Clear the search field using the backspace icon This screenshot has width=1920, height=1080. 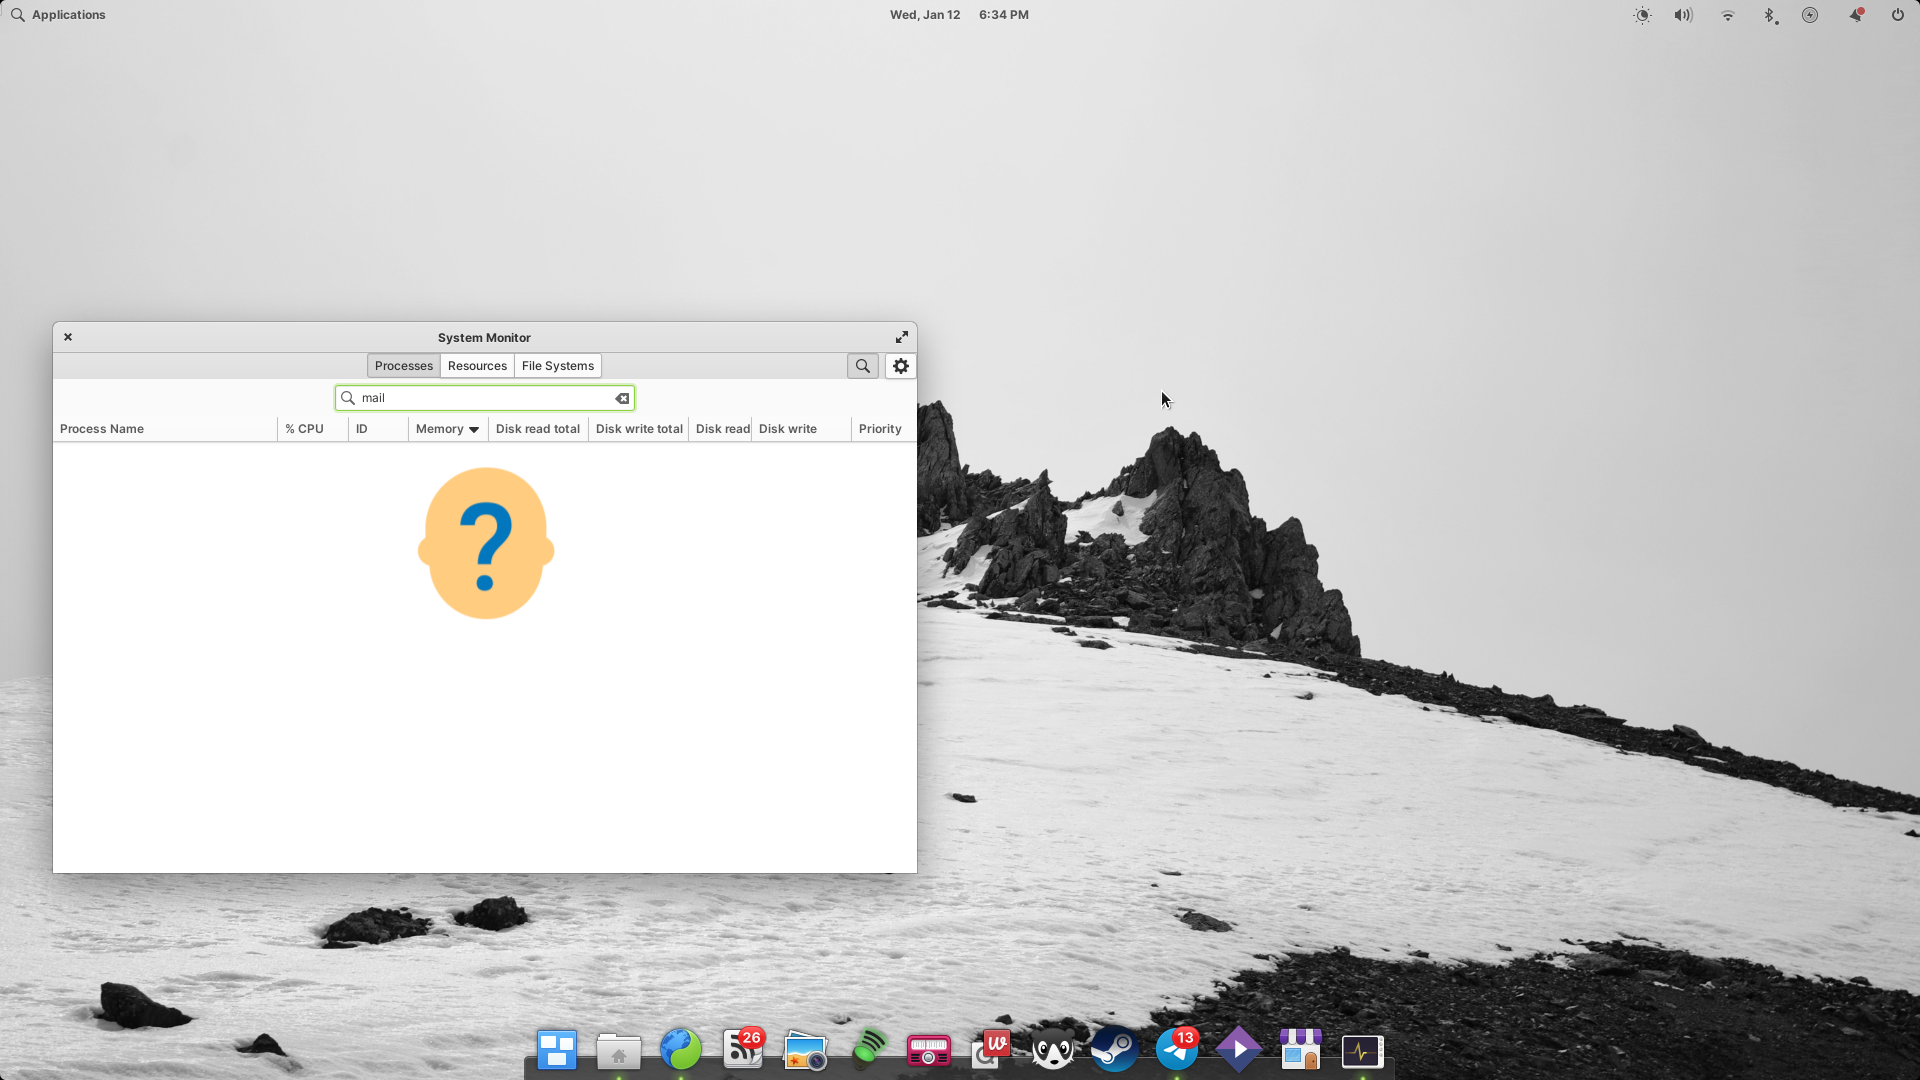(621, 398)
